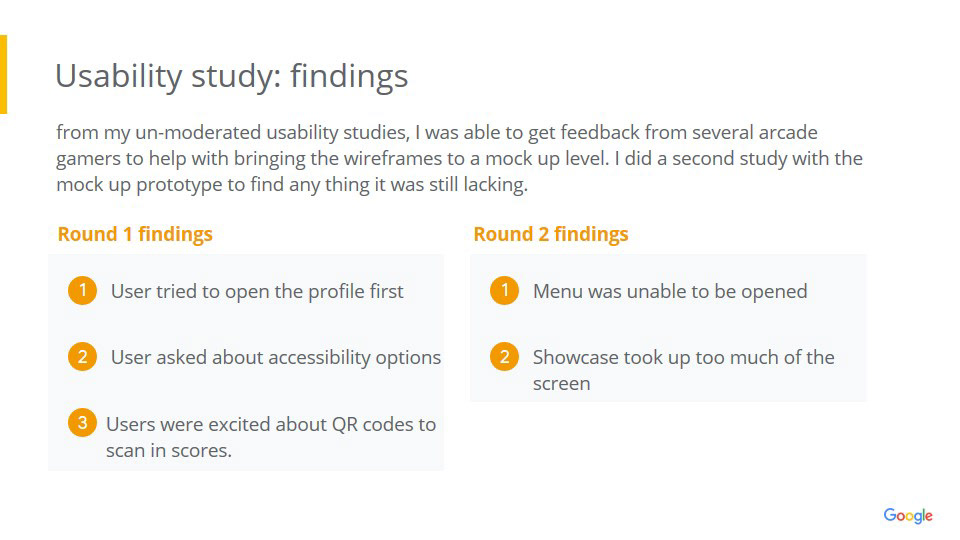Click the Google logo
The height and width of the screenshot is (540, 960).
pos(907,515)
